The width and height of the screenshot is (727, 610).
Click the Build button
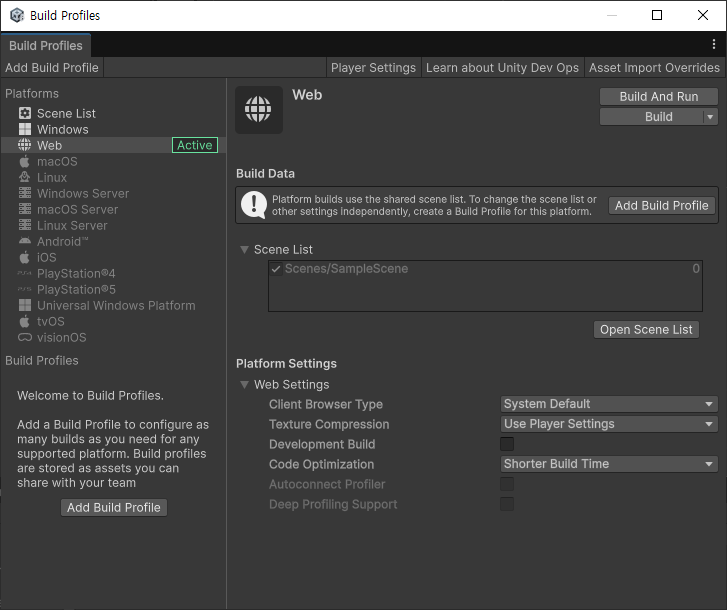652,117
